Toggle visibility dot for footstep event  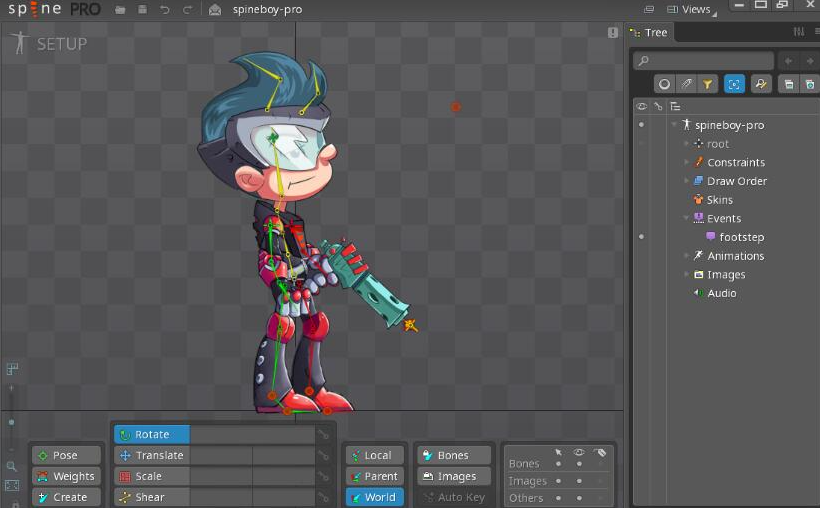point(641,237)
